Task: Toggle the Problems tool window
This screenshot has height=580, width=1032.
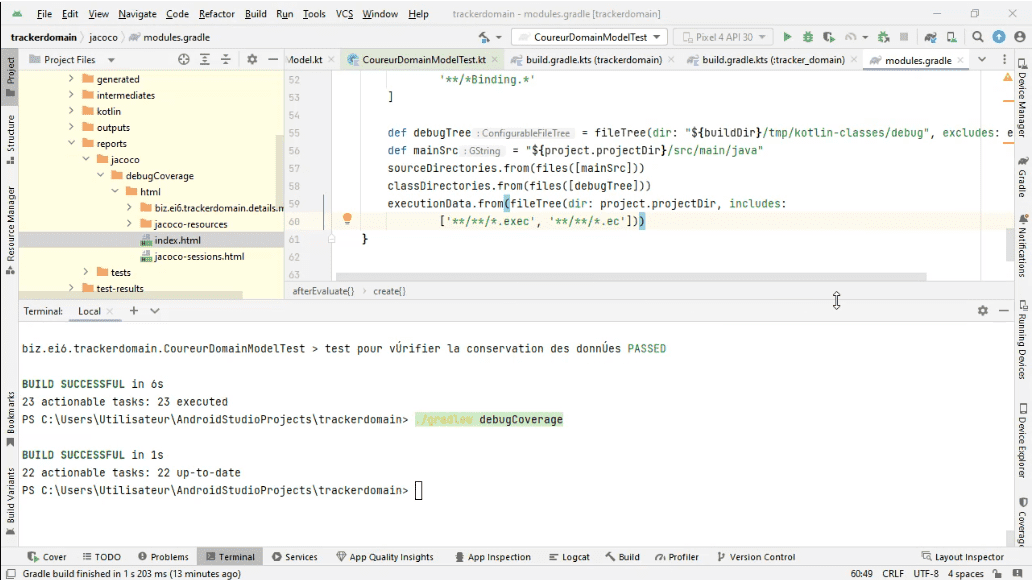Action: pos(163,556)
